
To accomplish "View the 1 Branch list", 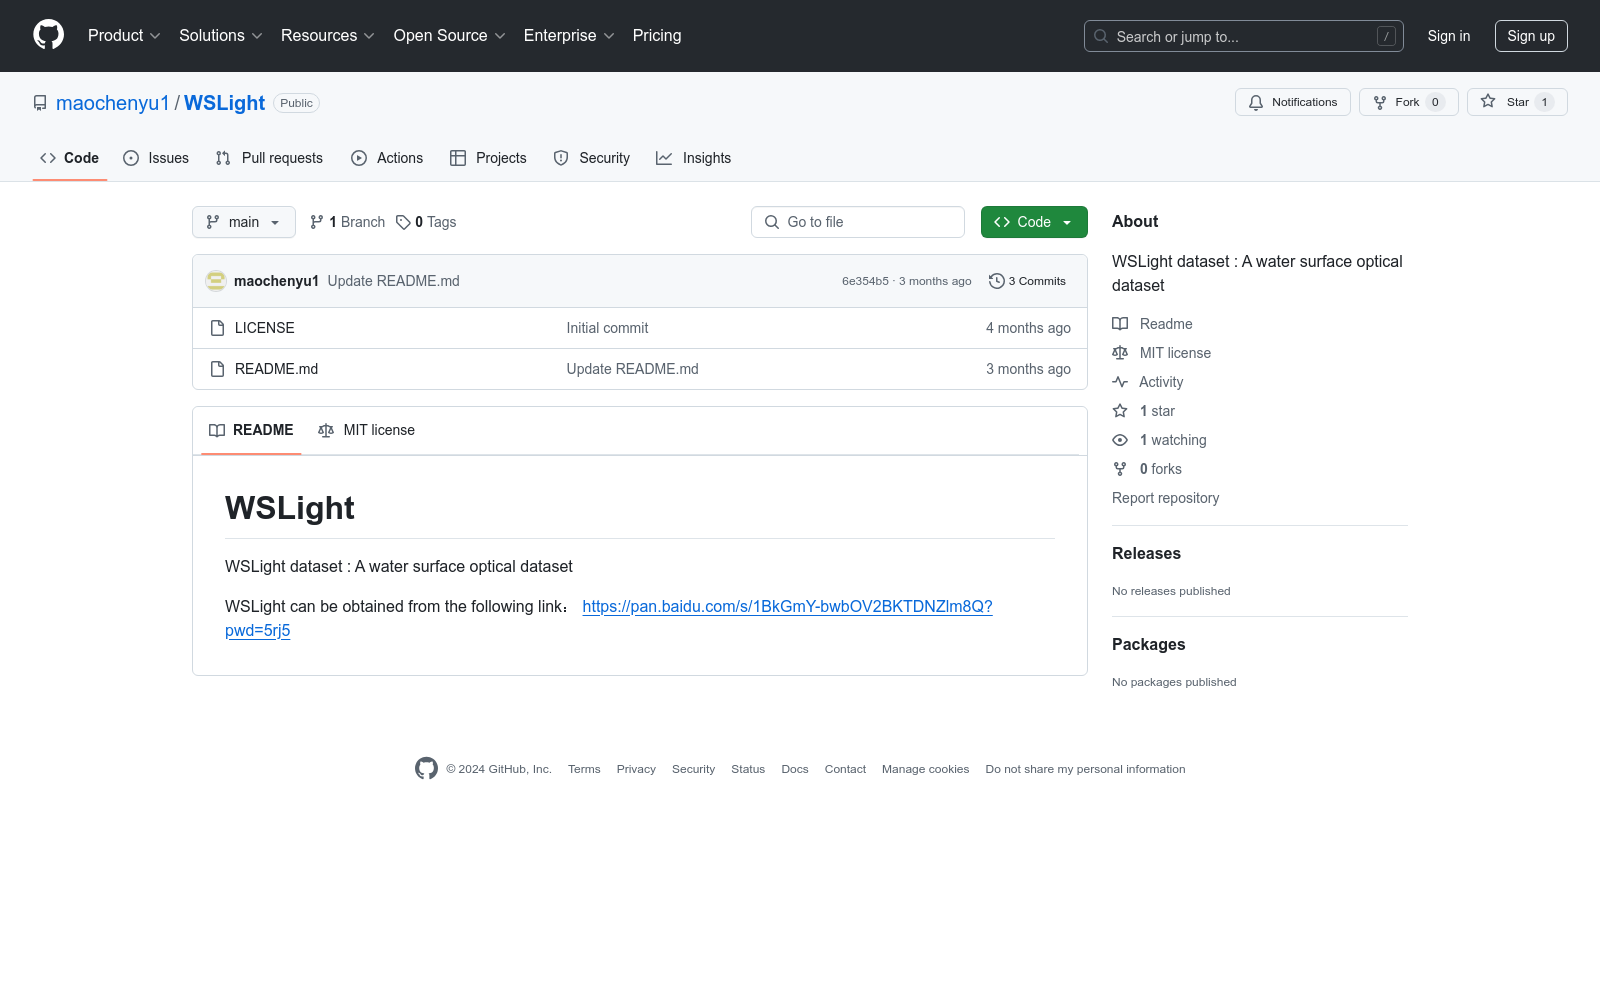I will click(x=348, y=222).
